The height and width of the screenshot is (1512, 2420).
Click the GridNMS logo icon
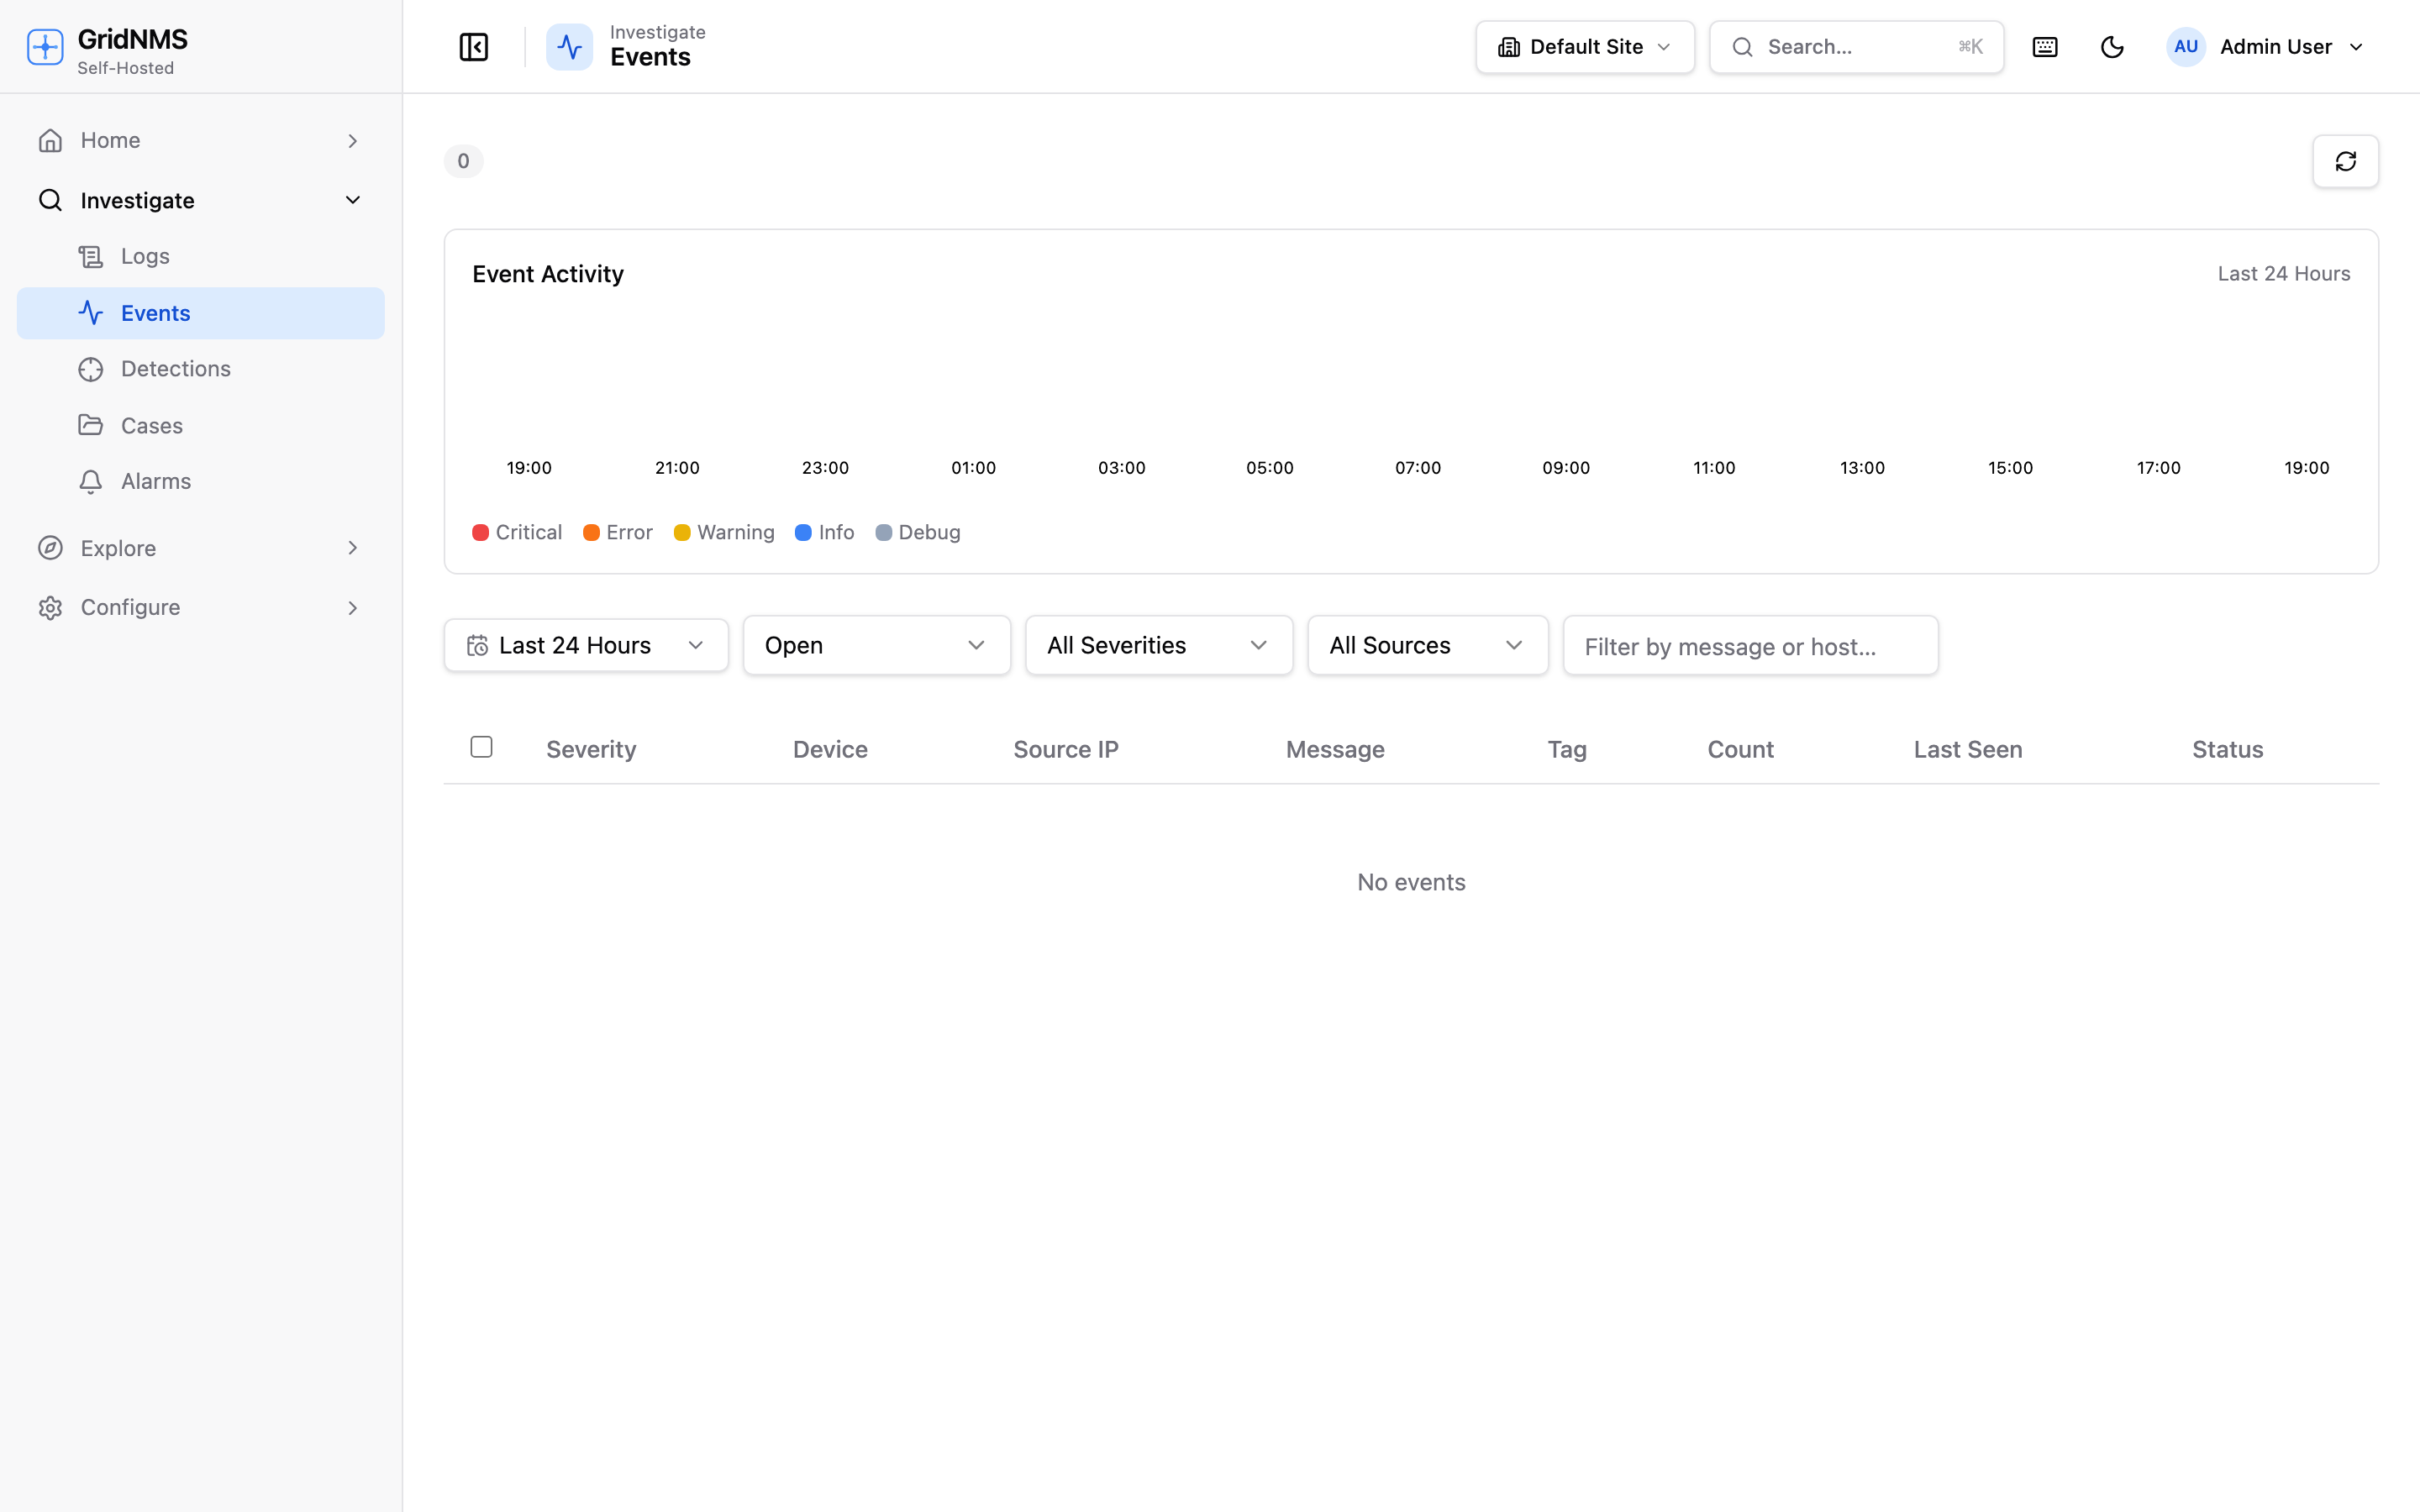coord(45,47)
